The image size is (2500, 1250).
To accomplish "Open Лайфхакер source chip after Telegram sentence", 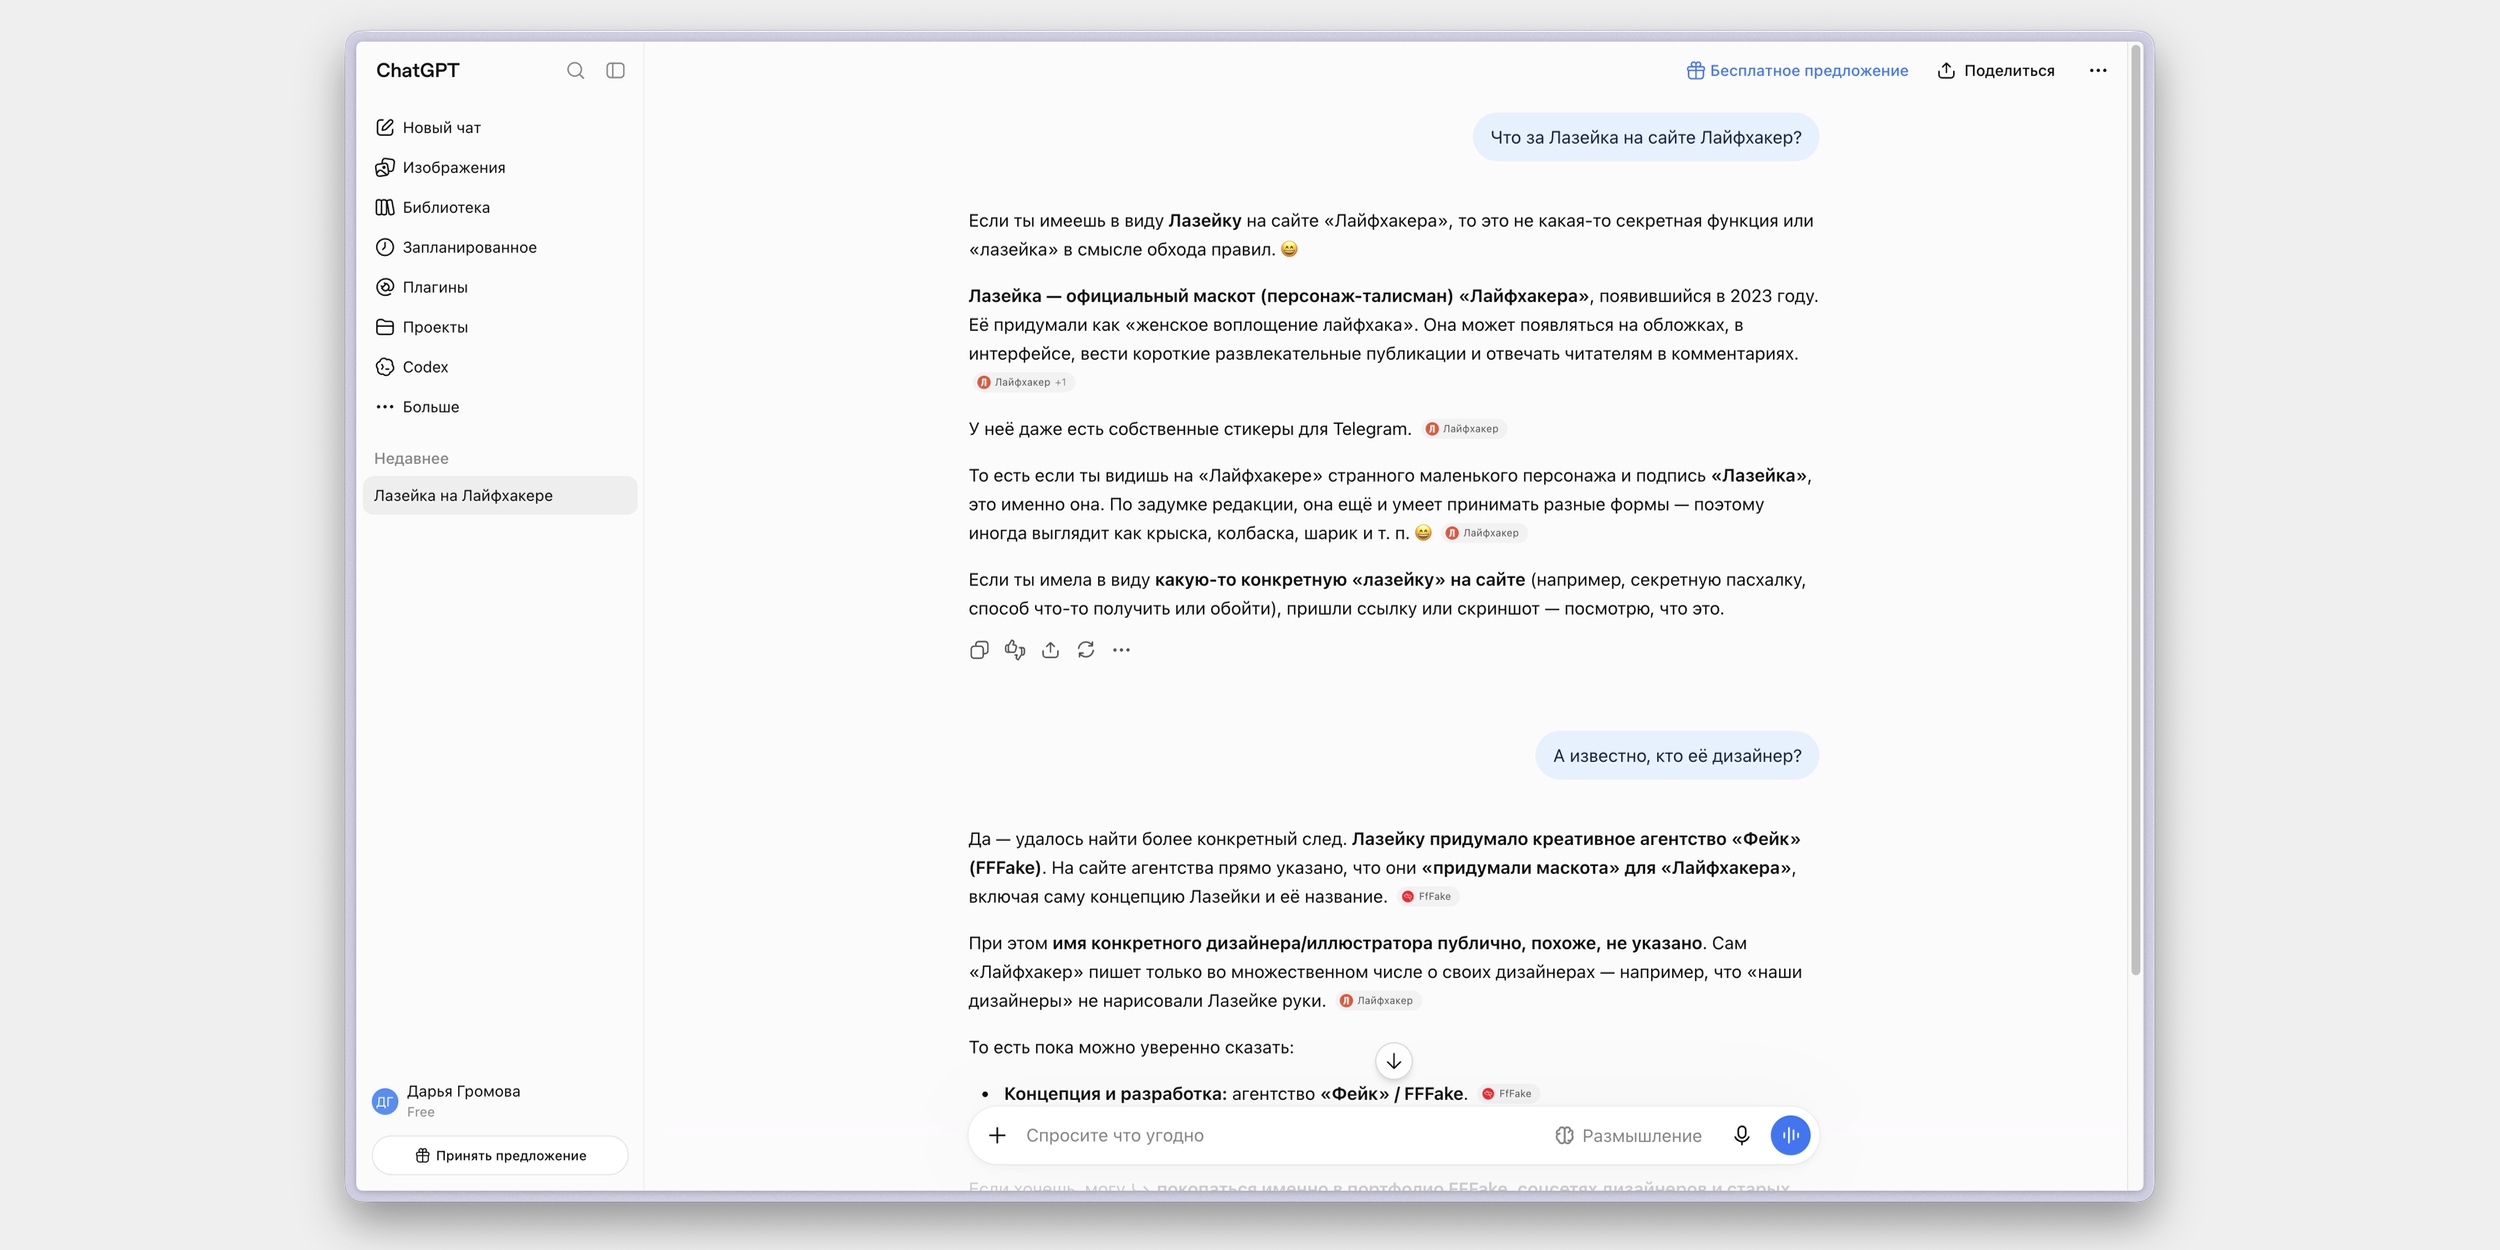I will (x=1465, y=429).
